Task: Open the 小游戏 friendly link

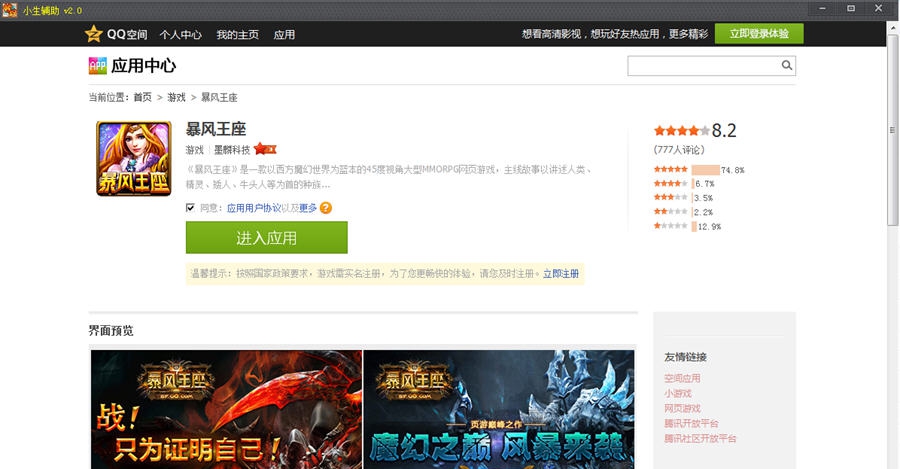Action: 678,393
